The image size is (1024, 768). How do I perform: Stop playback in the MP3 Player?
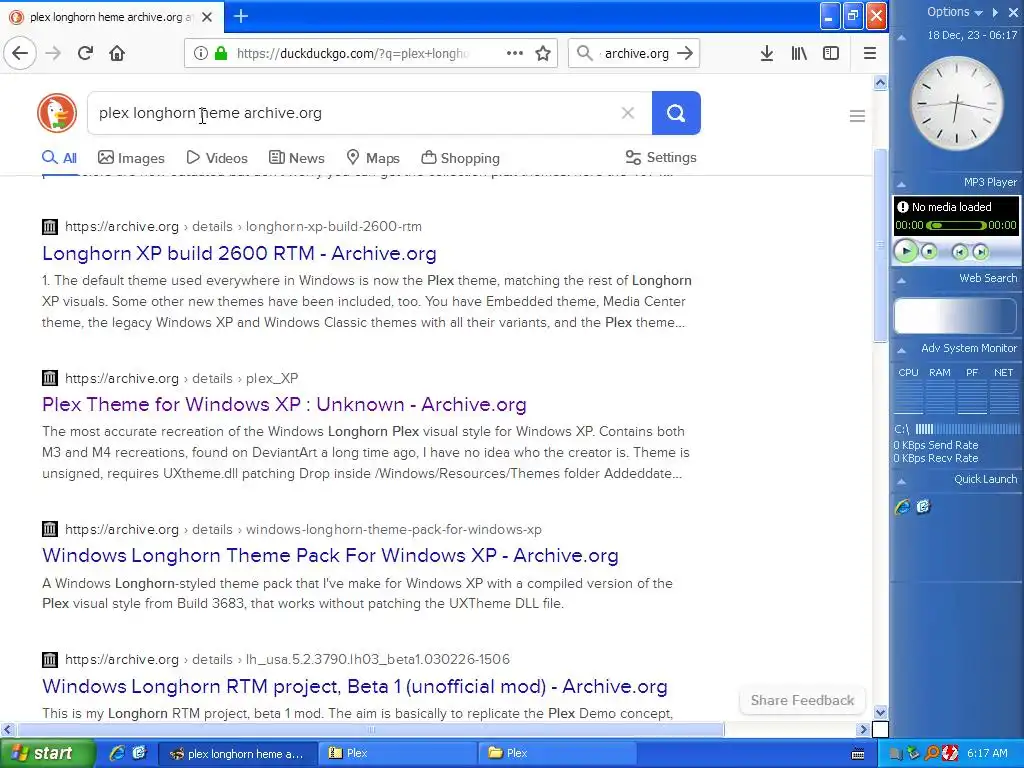(929, 252)
